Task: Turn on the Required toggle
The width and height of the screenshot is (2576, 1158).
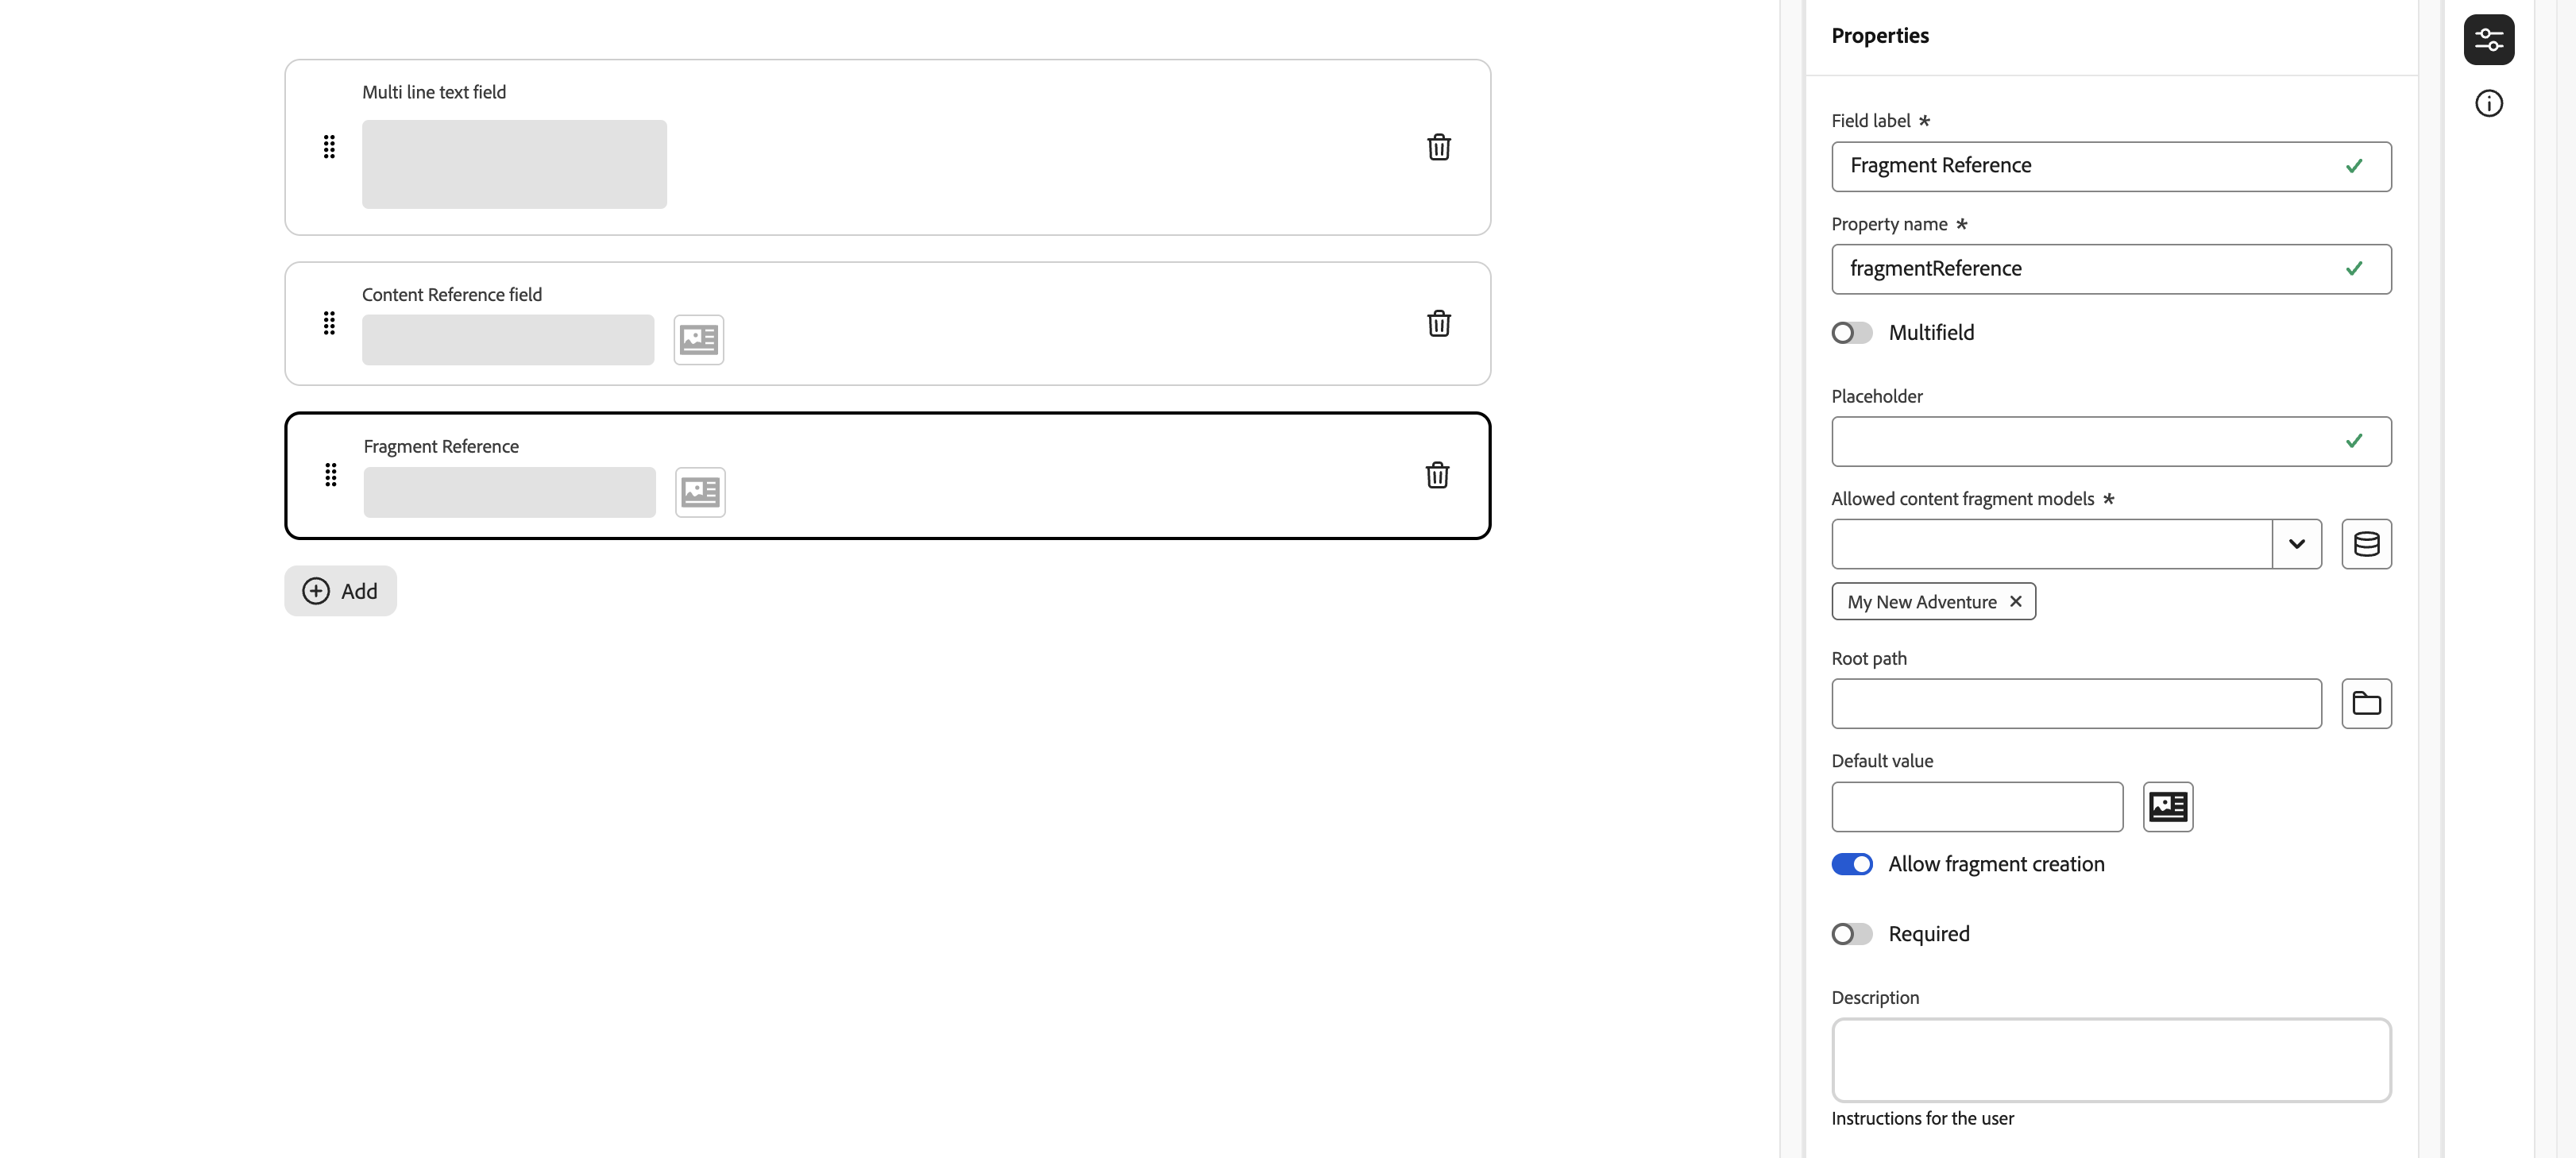Action: point(1851,934)
